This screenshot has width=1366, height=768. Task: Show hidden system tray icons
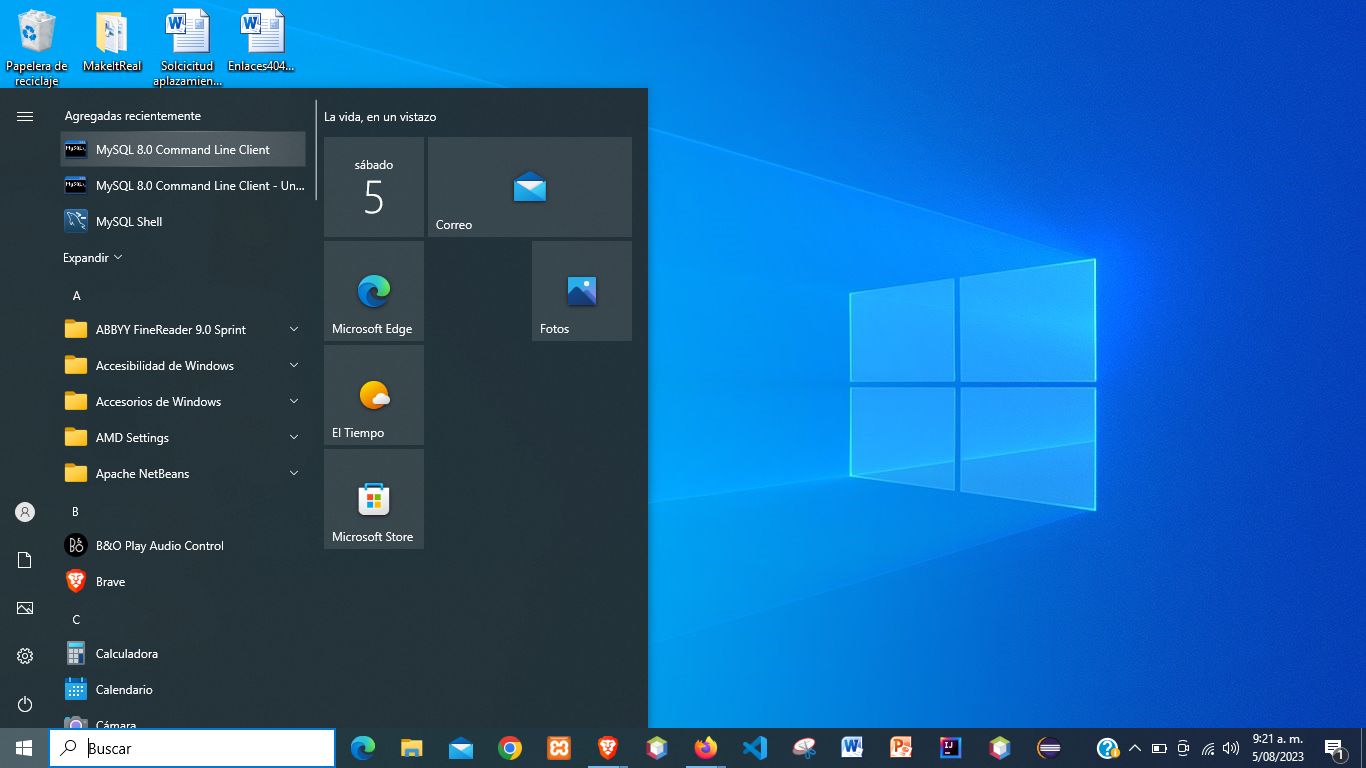[1134, 748]
